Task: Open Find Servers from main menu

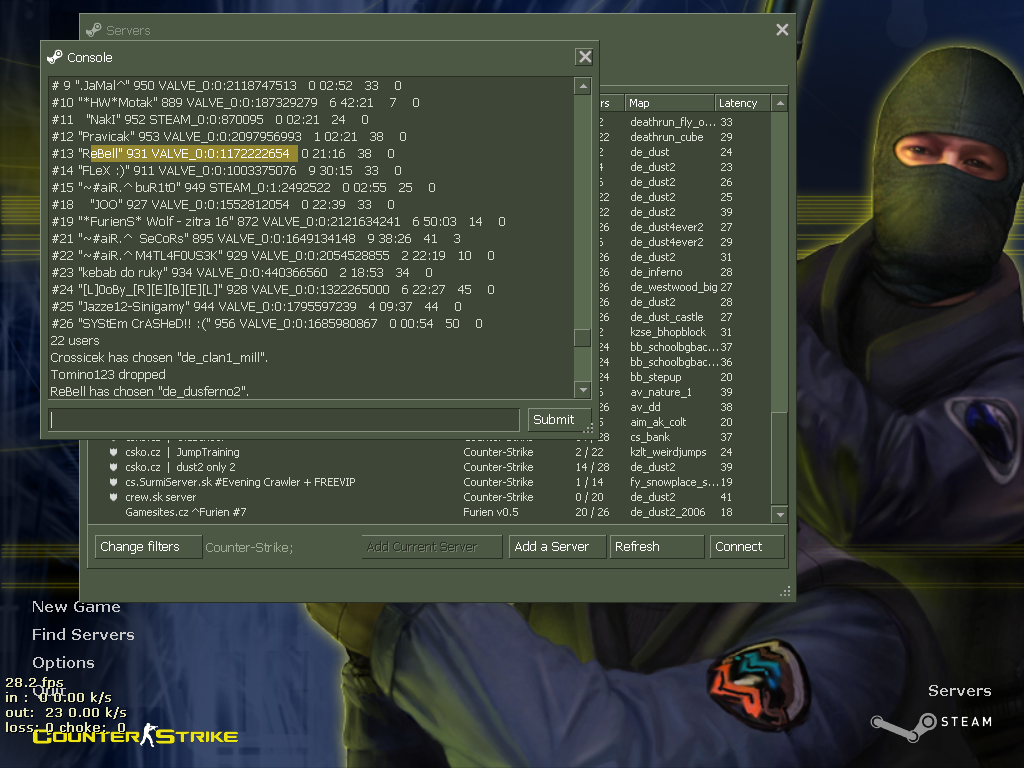Action: pos(83,635)
